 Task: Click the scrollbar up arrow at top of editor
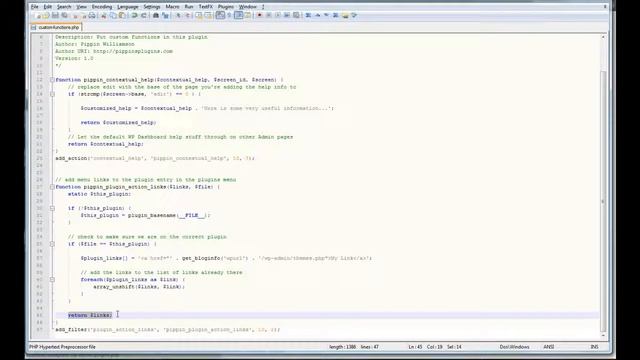point(603,37)
